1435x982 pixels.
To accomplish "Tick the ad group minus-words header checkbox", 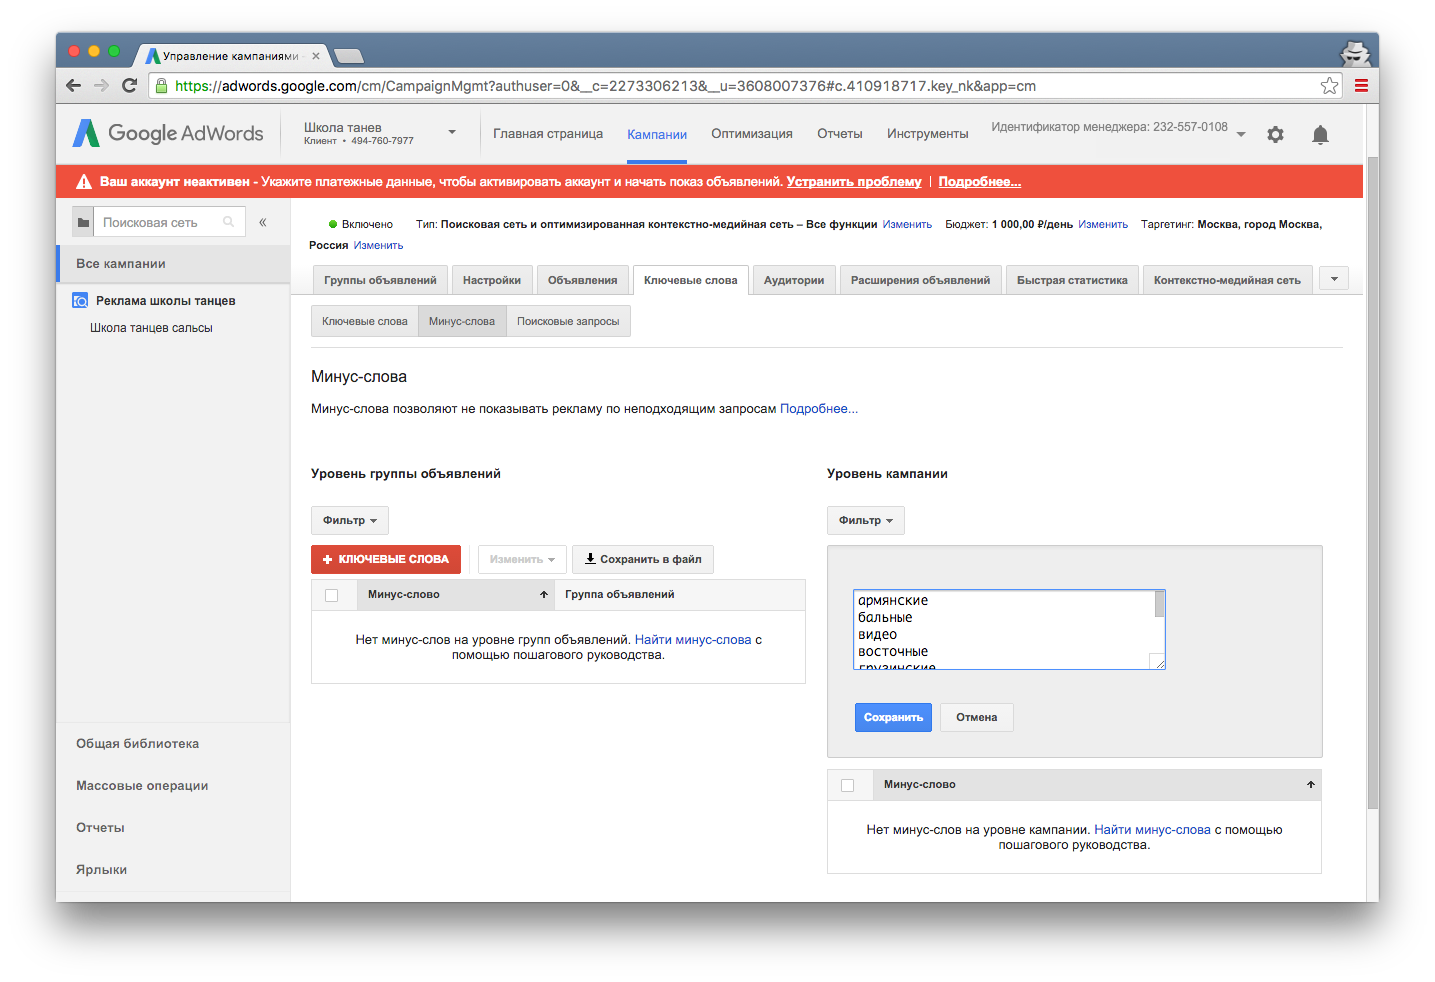I will 332,595.
